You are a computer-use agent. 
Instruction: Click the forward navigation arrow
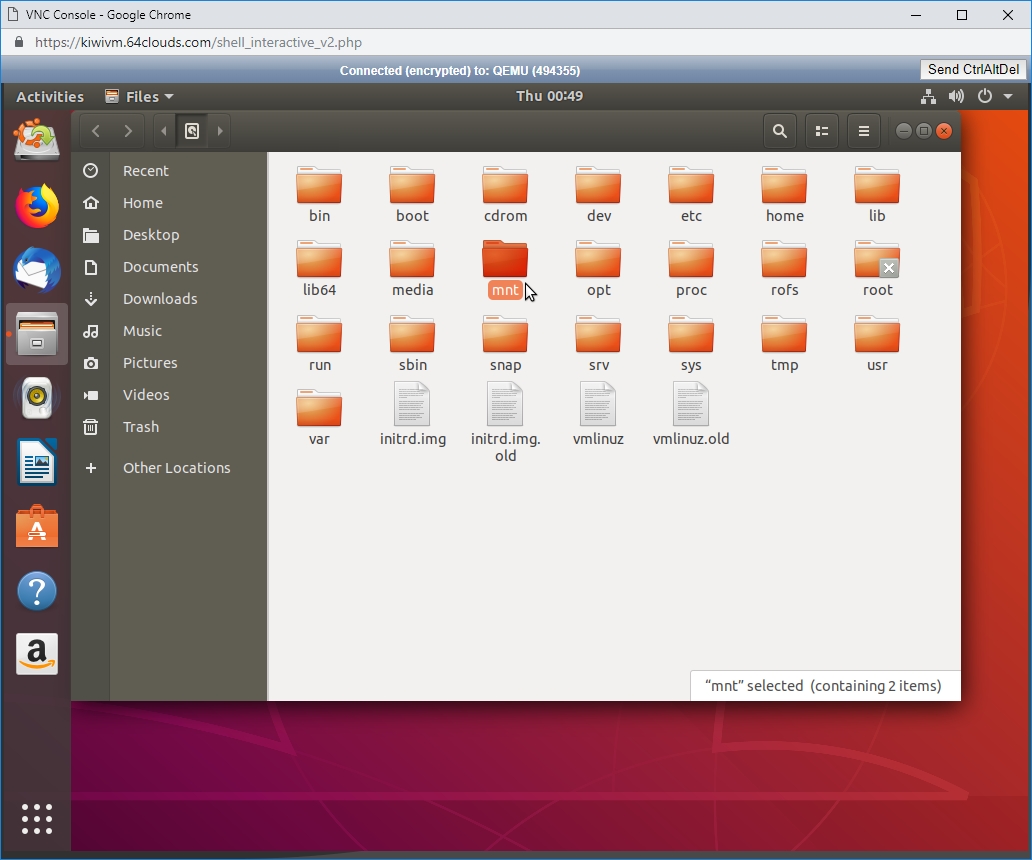[x=128, y=131]
